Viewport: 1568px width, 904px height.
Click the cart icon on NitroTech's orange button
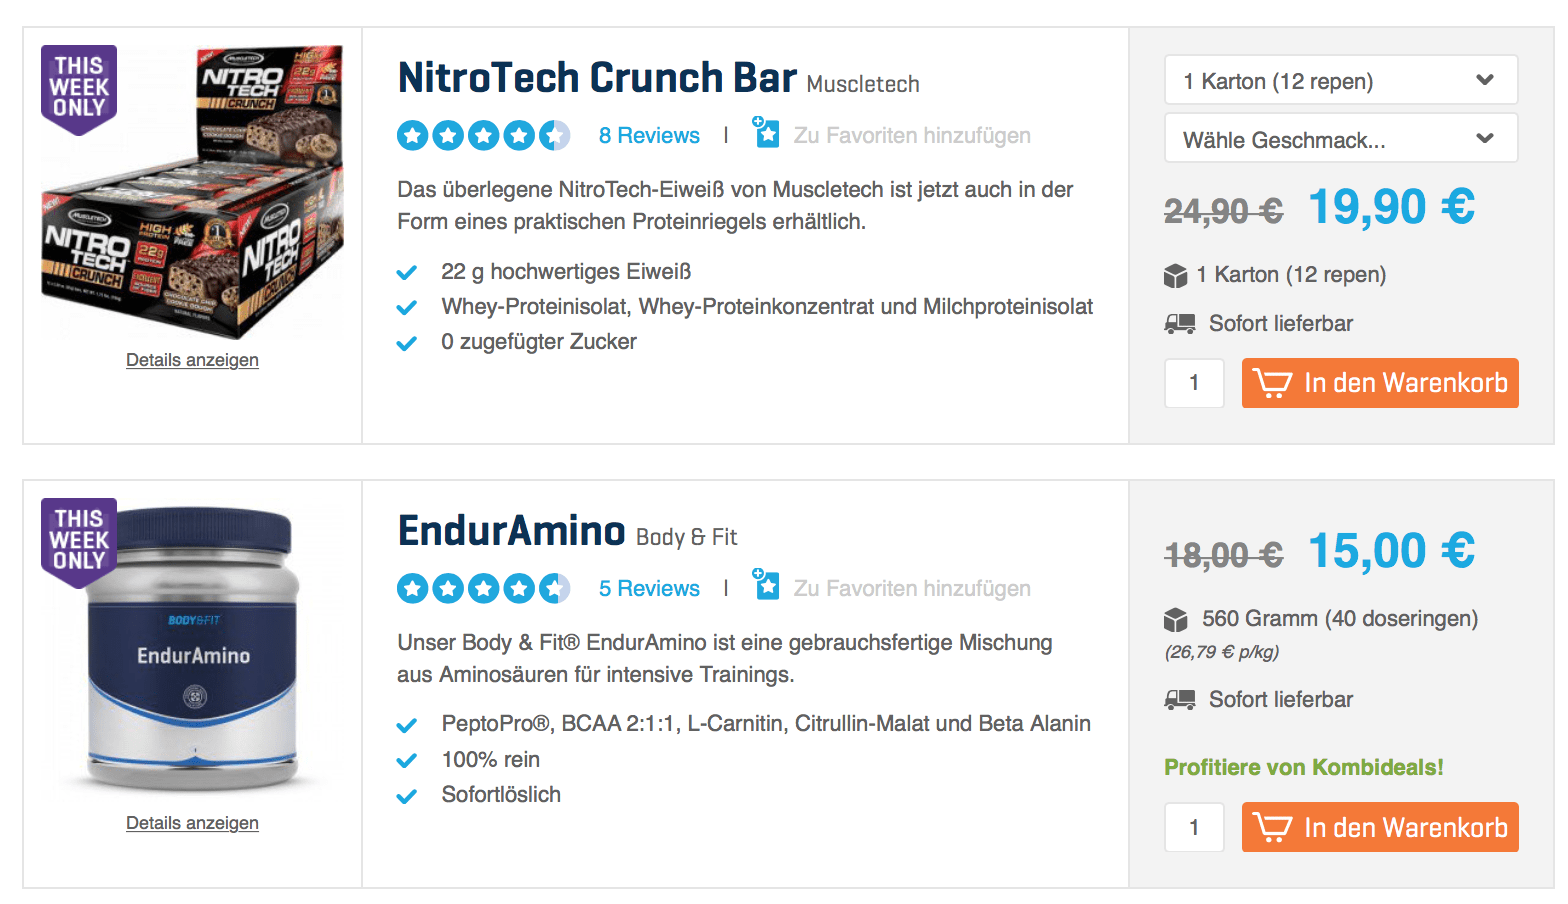point(1272,383)
